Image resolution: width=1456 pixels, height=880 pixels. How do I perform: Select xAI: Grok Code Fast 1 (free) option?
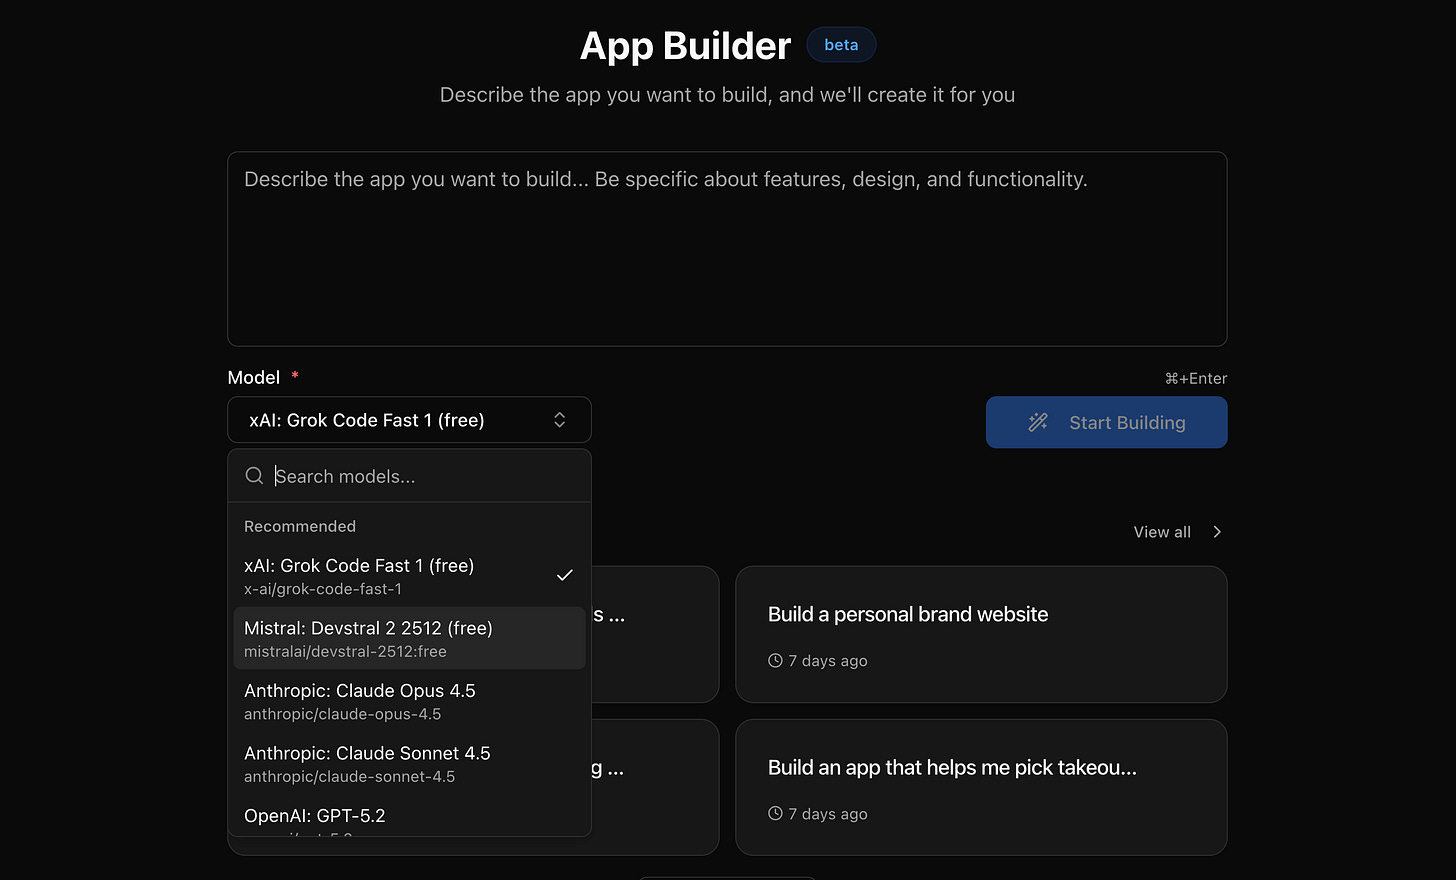(409, 576)
